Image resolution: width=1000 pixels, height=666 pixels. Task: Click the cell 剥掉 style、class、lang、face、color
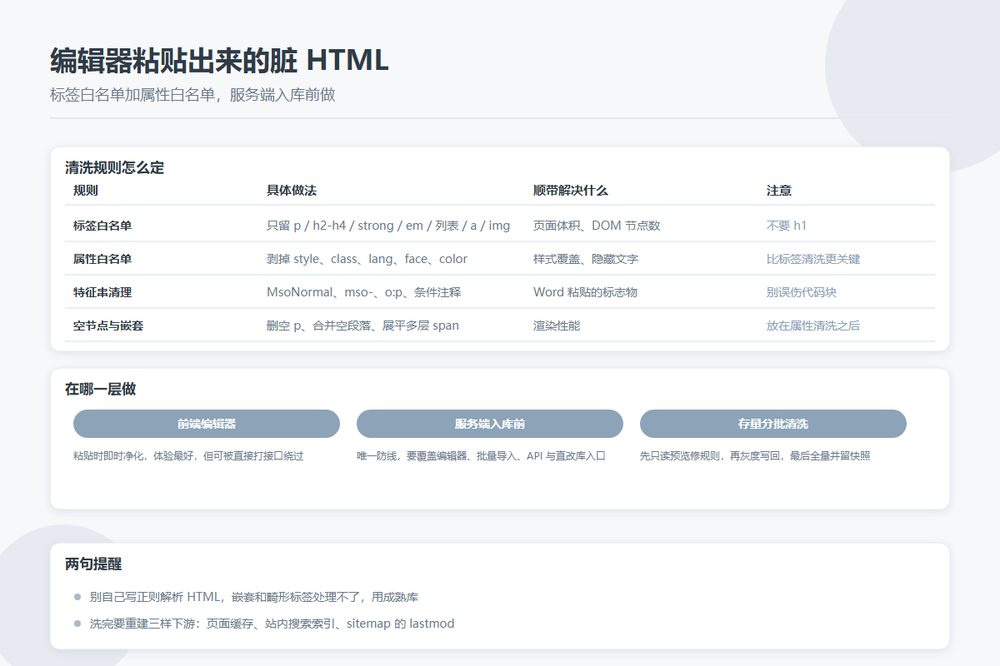click(x=367, y=259)
